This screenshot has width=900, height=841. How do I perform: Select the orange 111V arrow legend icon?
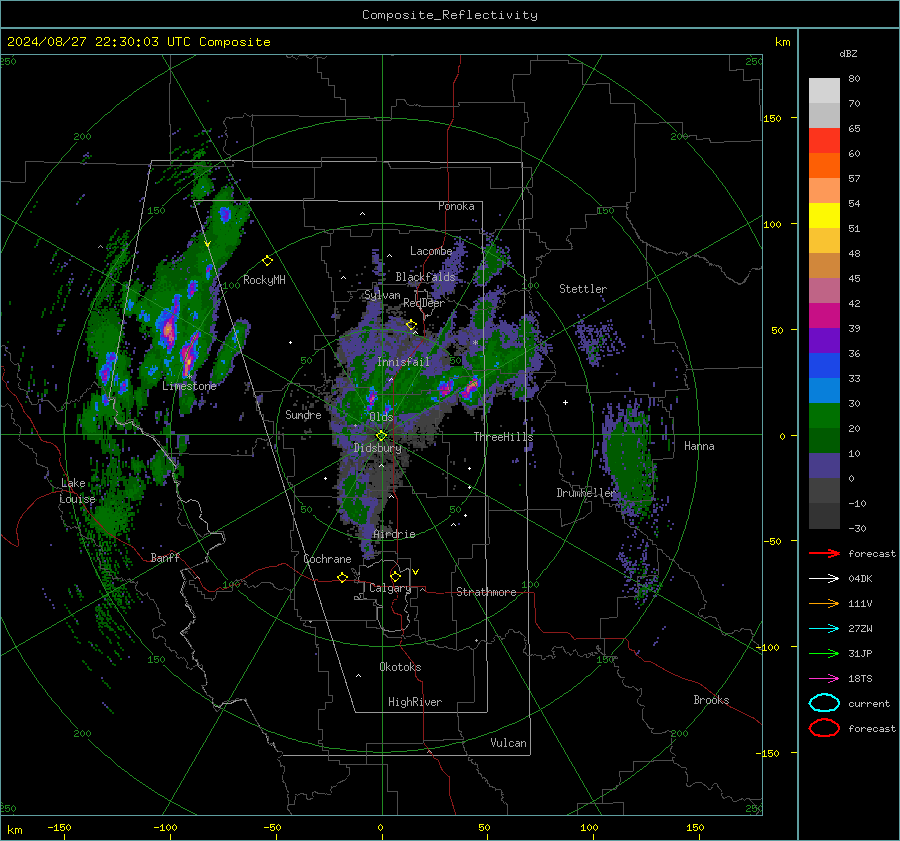click(824, 603)
